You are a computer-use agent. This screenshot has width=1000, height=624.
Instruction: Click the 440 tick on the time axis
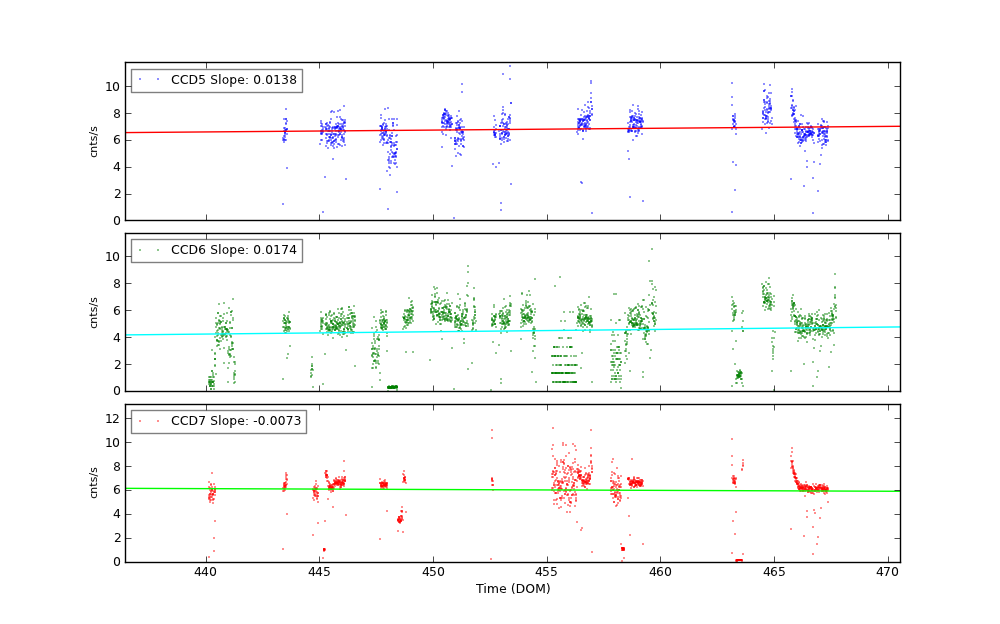tap(205, 572)
